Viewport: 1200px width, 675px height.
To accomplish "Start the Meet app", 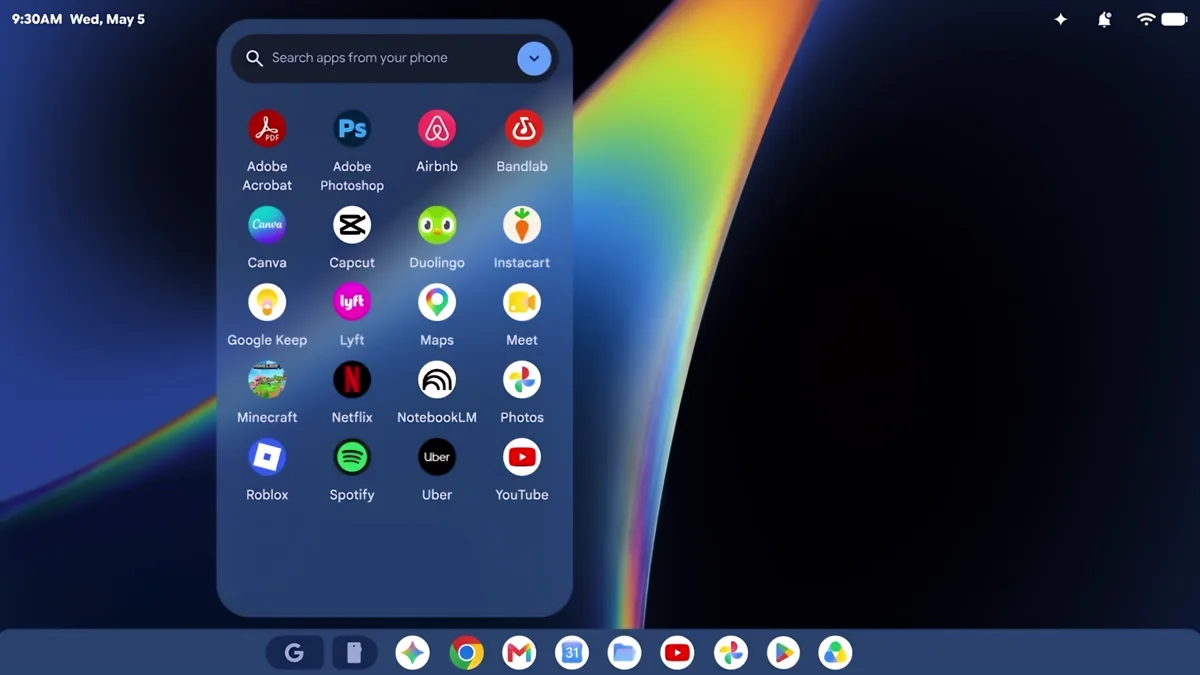I will click(x=522, y=302).
